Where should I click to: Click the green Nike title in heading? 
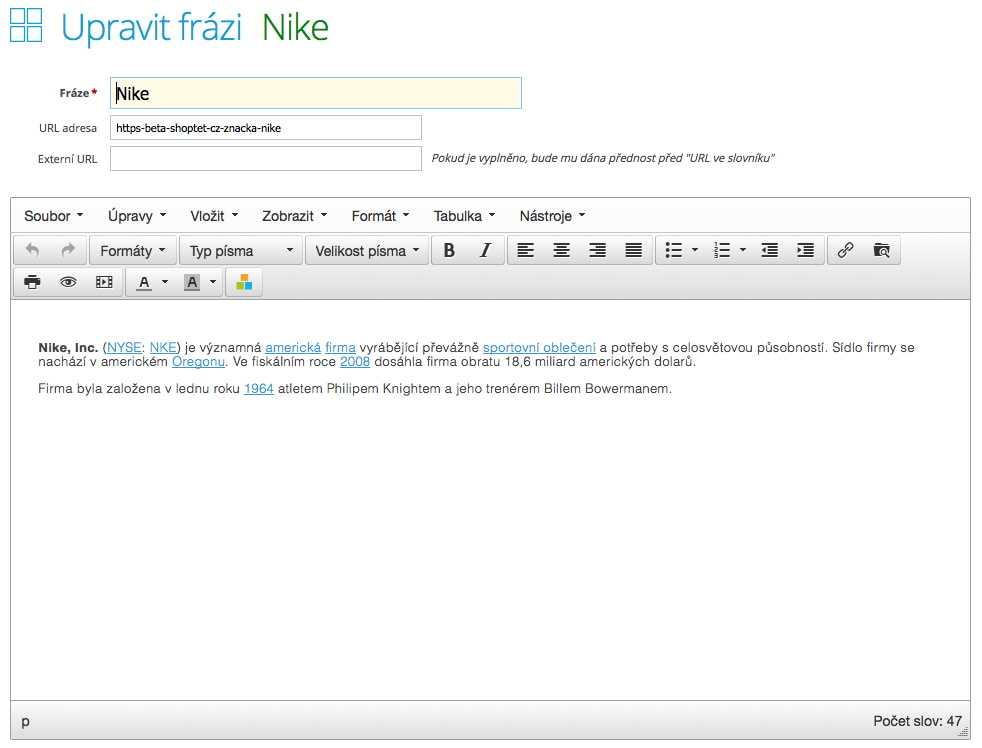(x=295, y=28)
